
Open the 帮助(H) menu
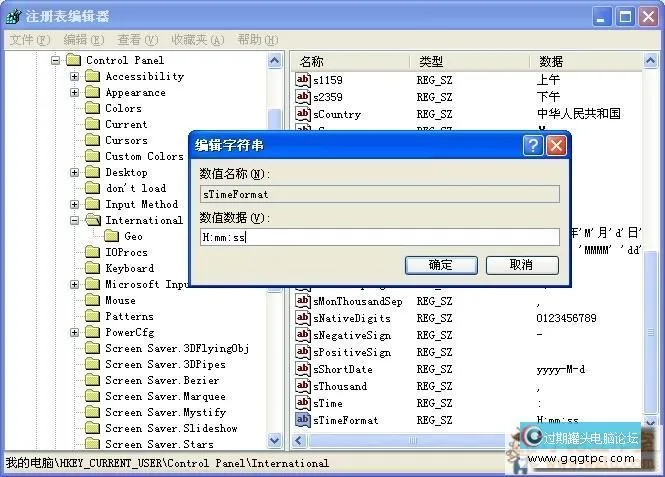coord(258,40)
